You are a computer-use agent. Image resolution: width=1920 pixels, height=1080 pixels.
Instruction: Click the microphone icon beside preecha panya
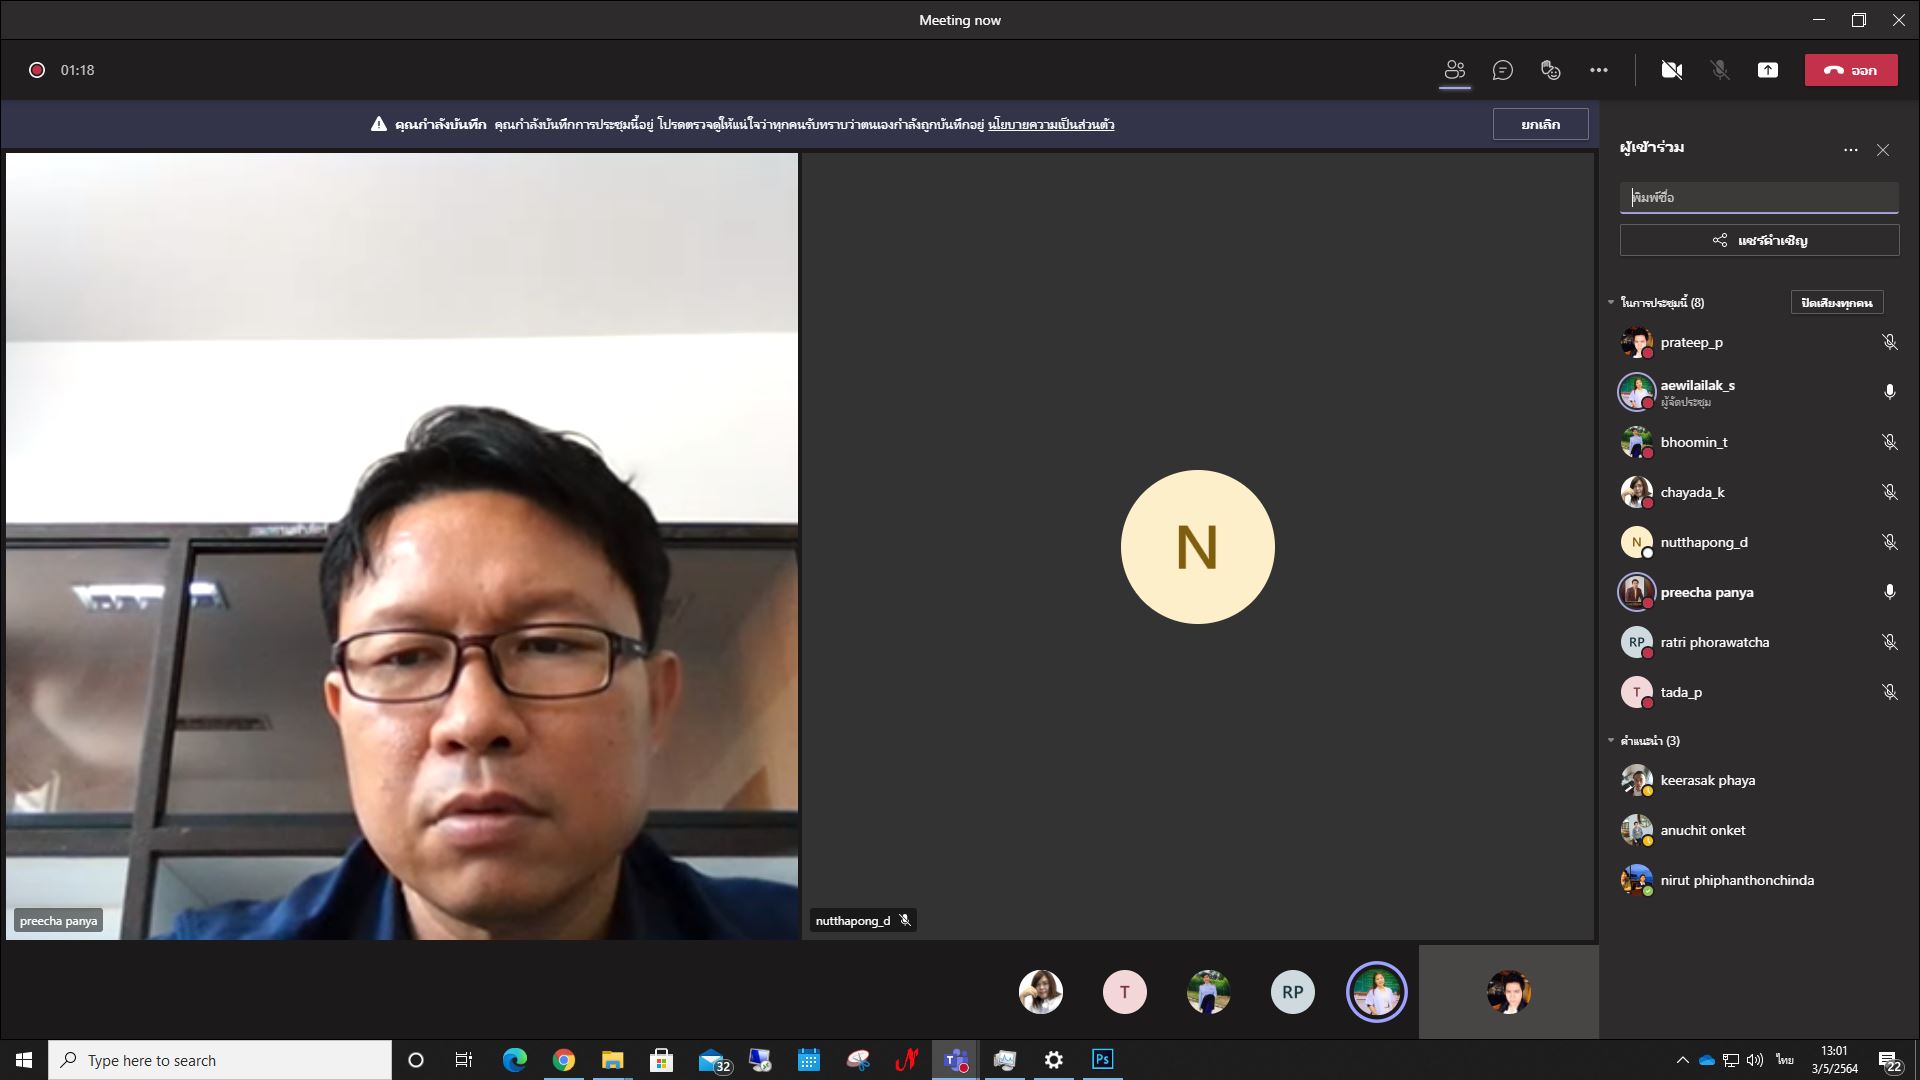click(x=1889, y=592)
